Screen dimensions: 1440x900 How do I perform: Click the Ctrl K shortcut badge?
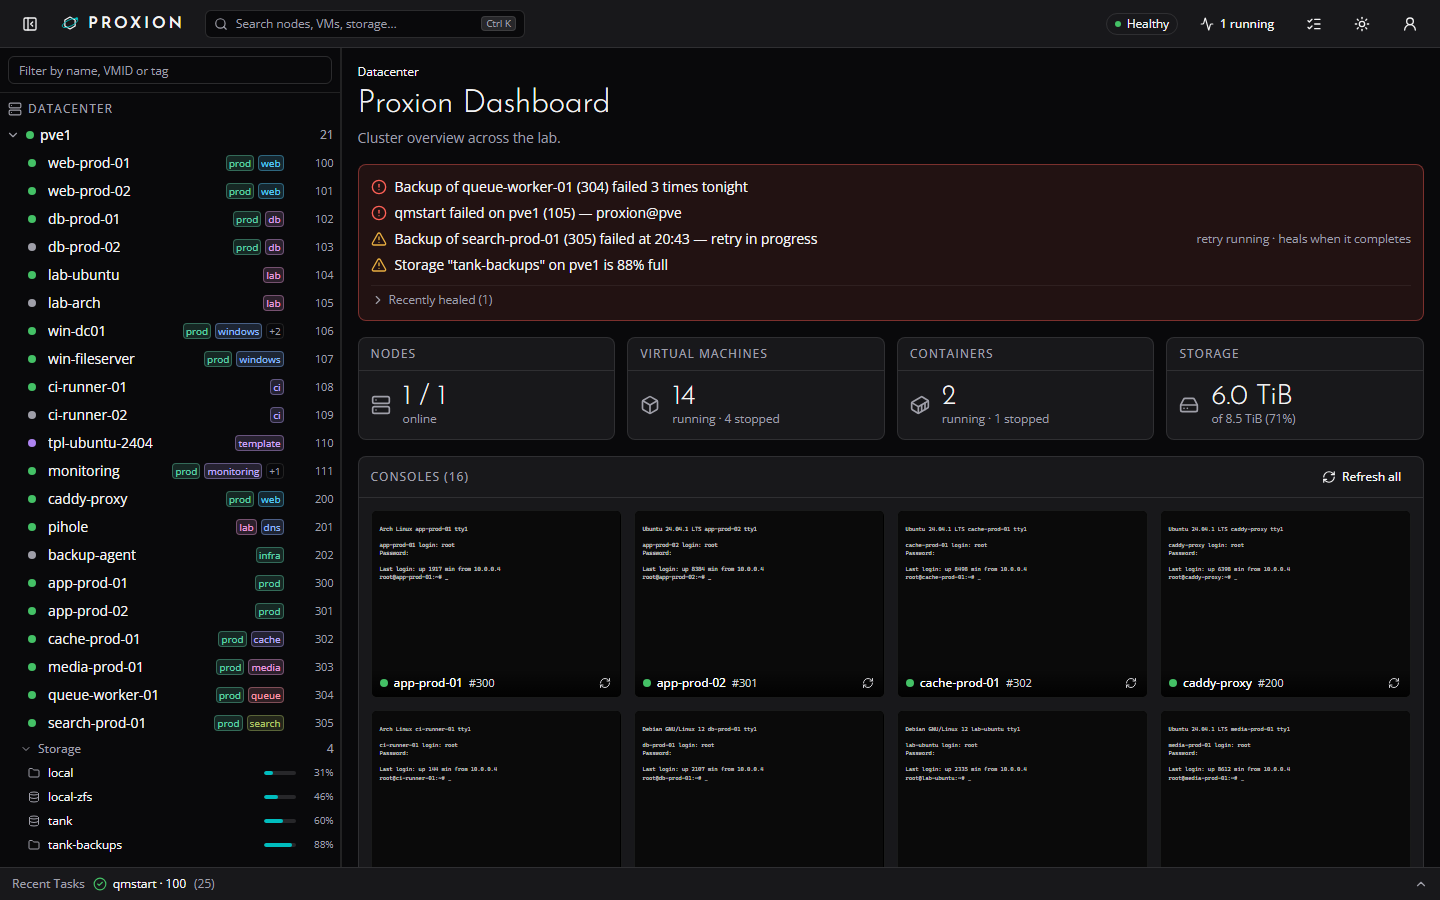(x=499, y=24)
